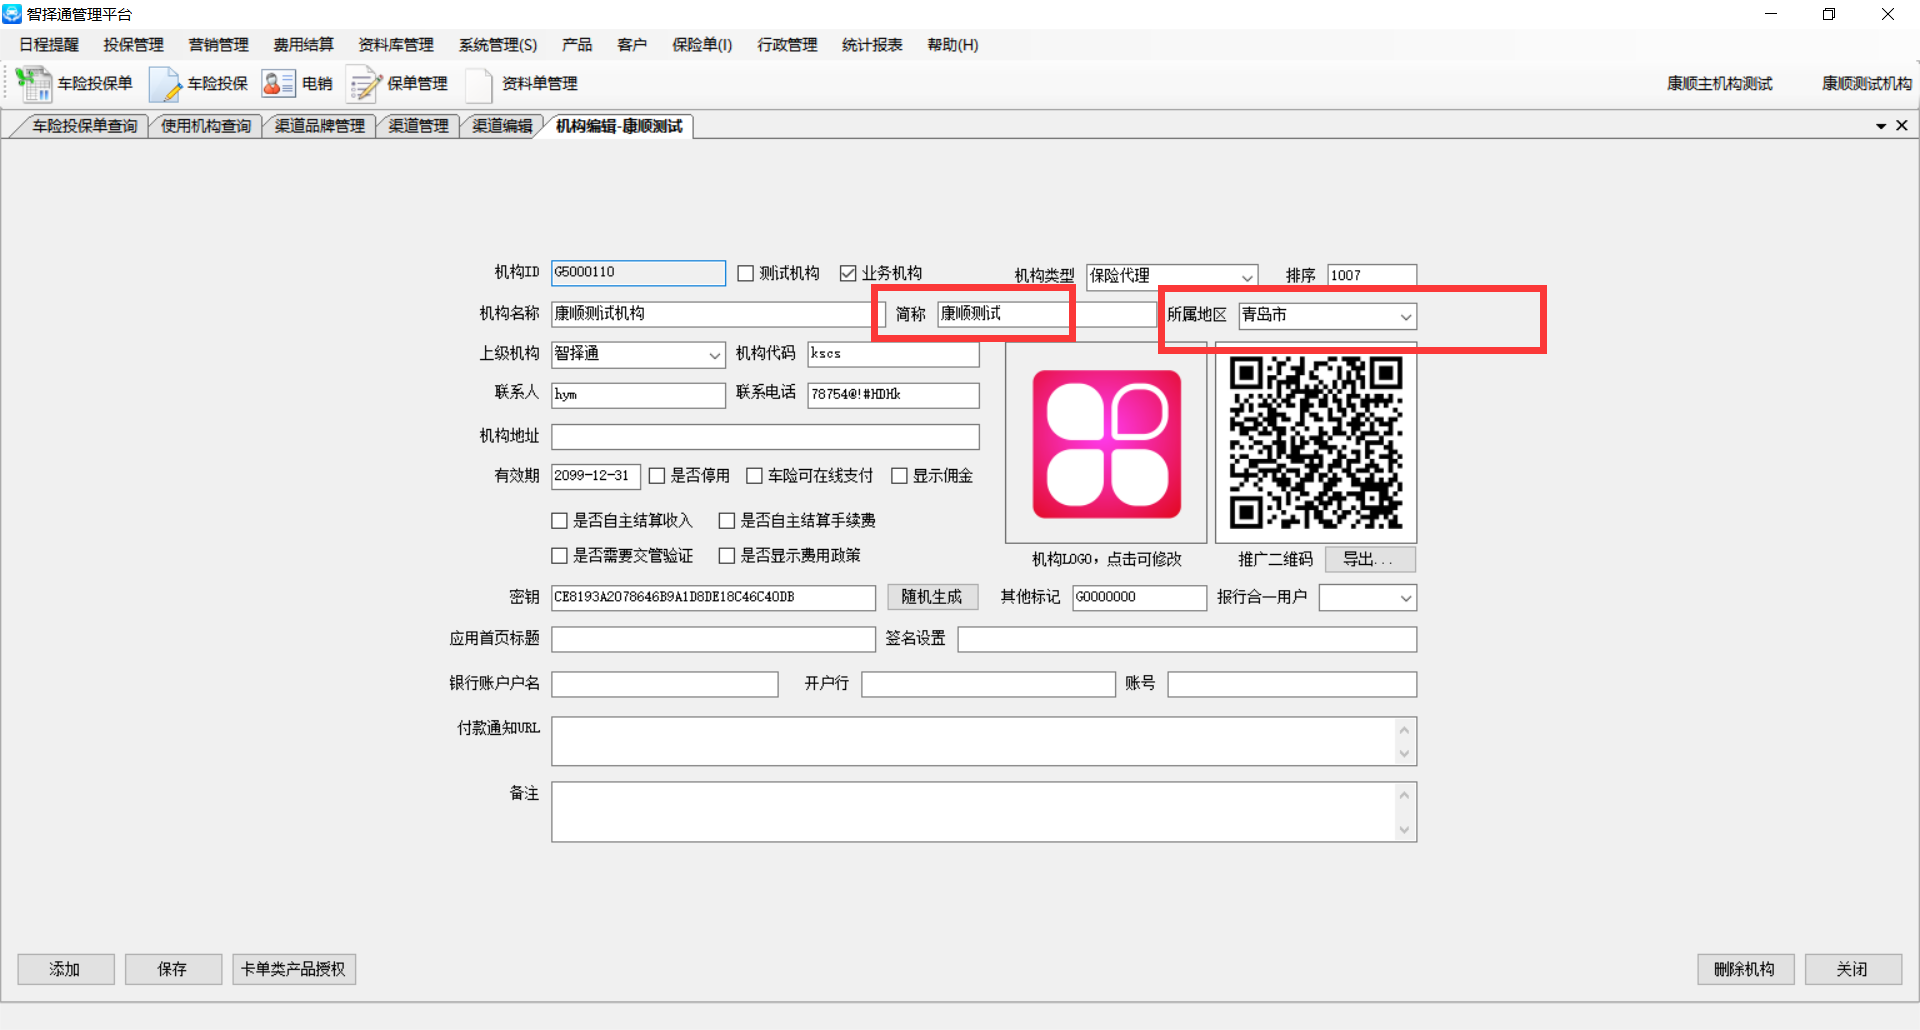Click the 机构地址 input field
Image resolution: width=1920 pixels, height=1030 pixels.
(x=765, y=437)
